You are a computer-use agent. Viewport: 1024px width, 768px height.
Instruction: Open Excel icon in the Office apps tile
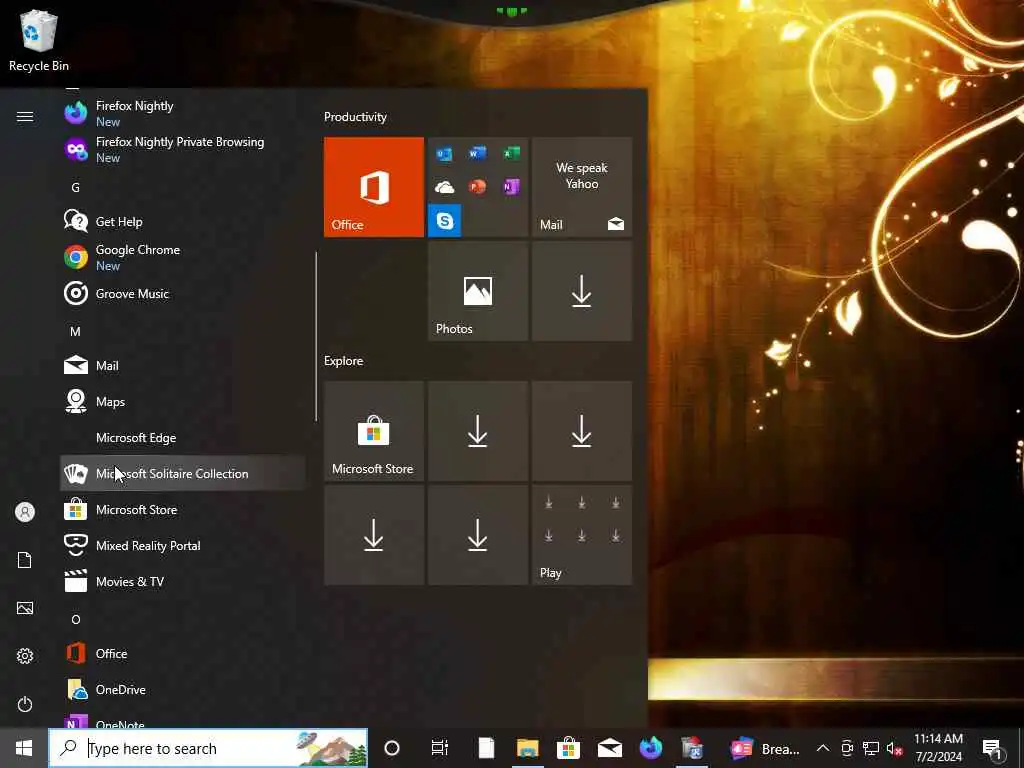[x=511, y=153]
